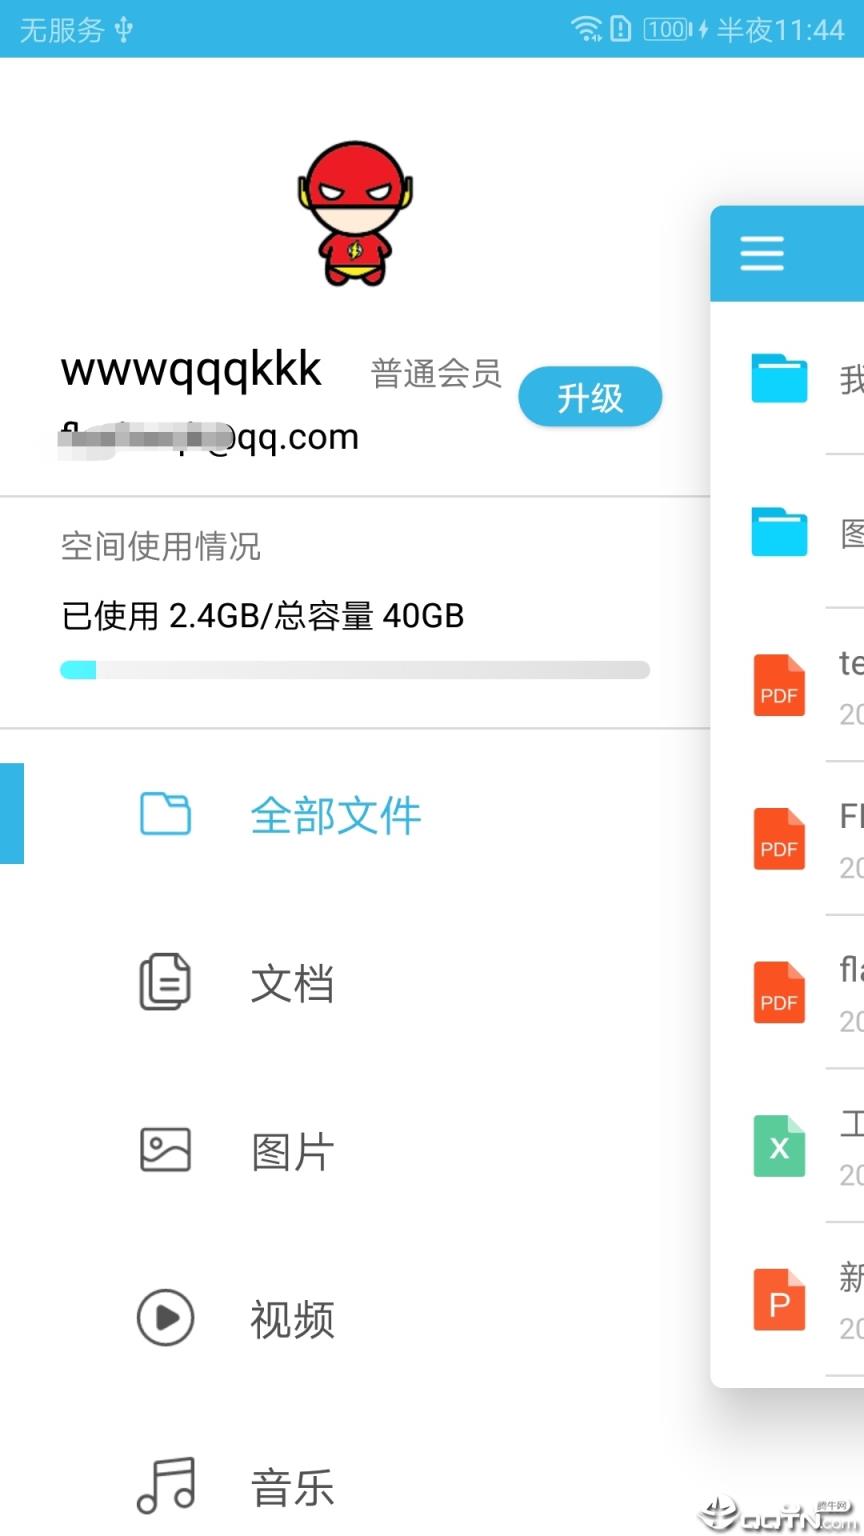Open the third PDF file in list

point(779,992)
